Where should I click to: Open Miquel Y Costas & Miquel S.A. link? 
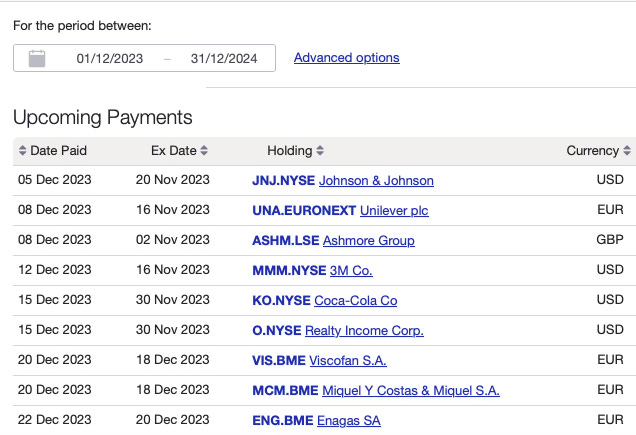click(x=411, y=391)
